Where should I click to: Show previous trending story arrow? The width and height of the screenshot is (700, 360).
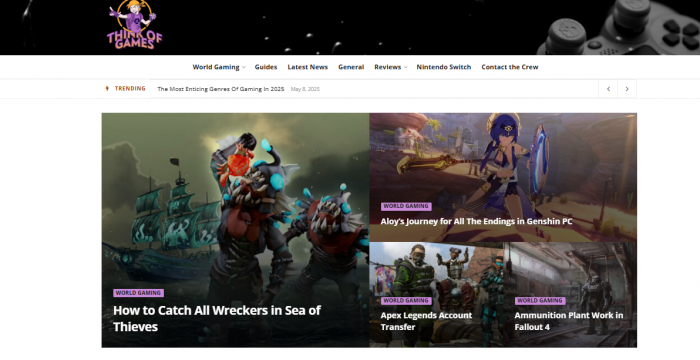click(608, 89)
